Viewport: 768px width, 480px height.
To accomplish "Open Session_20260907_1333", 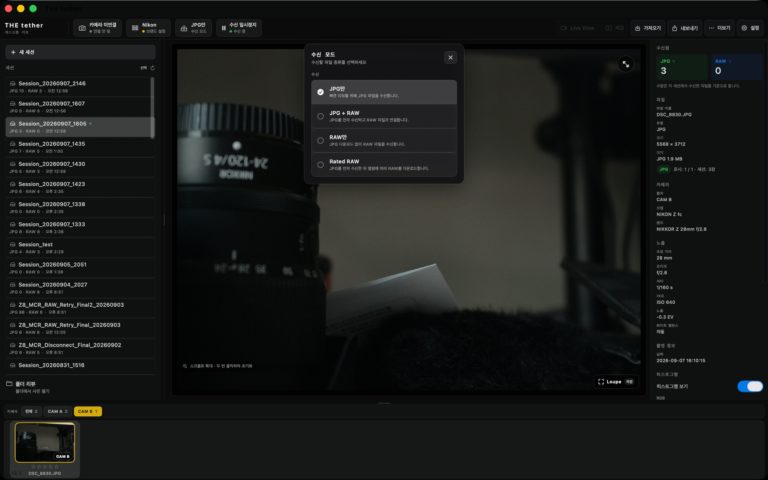I will [78, 227].
